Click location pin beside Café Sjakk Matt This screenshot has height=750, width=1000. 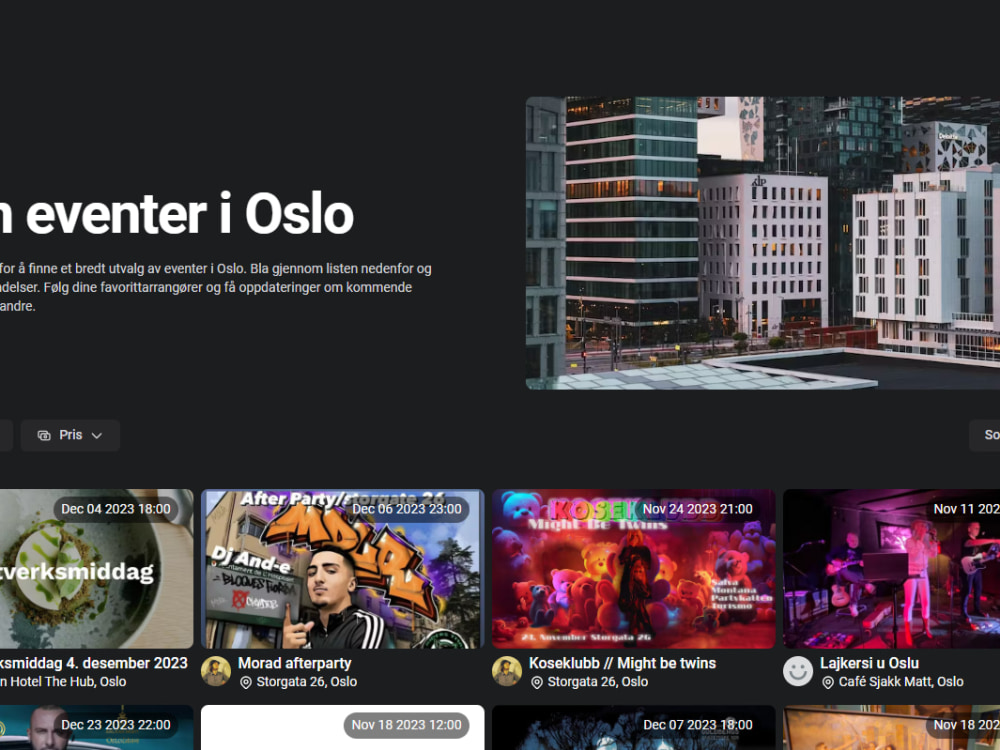point(827,682)
